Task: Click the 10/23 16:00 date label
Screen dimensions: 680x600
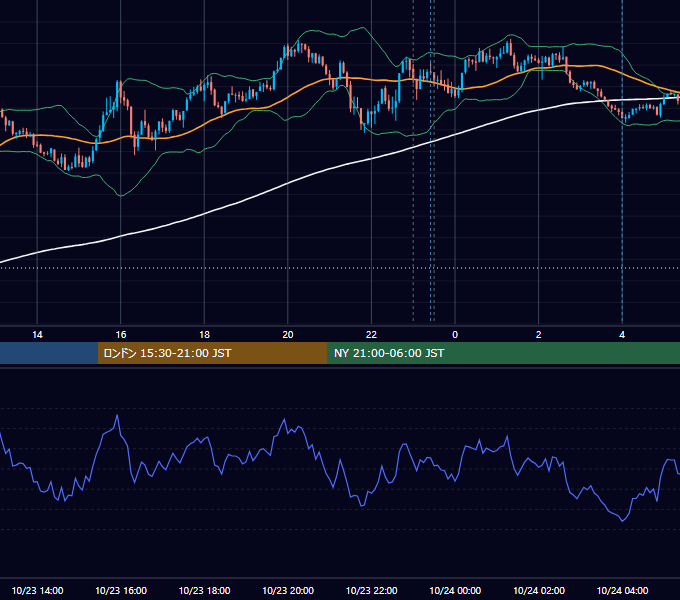Action: (x=121, y=590)
